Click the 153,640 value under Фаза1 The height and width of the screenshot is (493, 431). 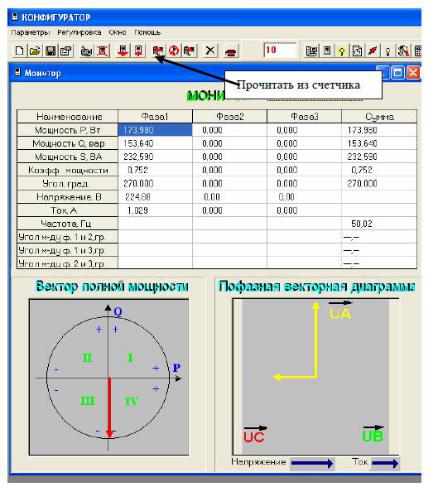[138, 144]
